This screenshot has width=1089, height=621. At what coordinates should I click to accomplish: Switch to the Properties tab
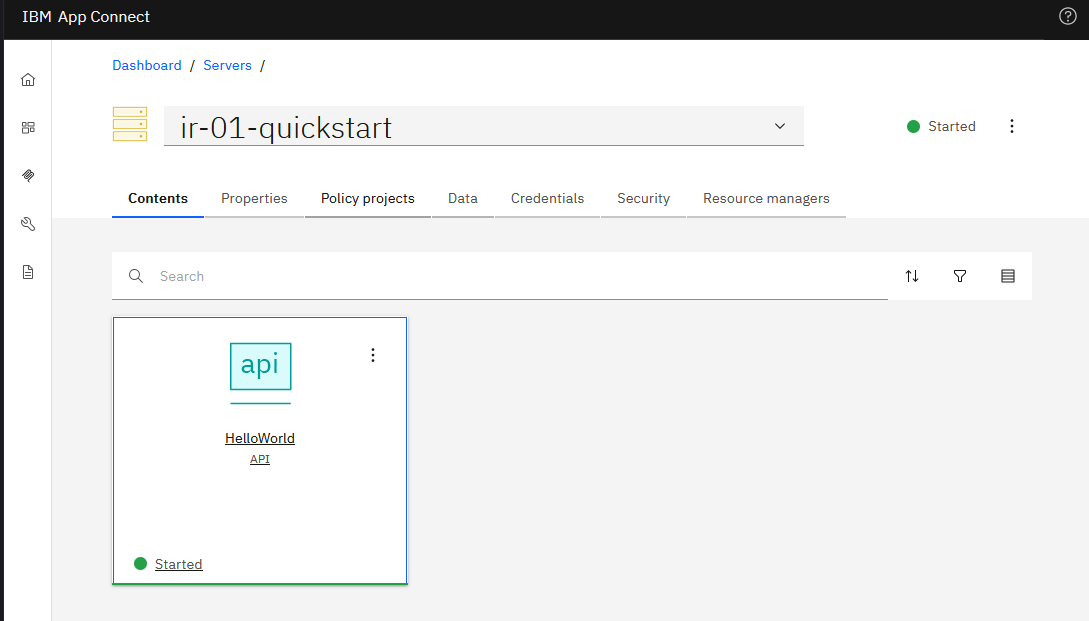click(x=254, y=199)
